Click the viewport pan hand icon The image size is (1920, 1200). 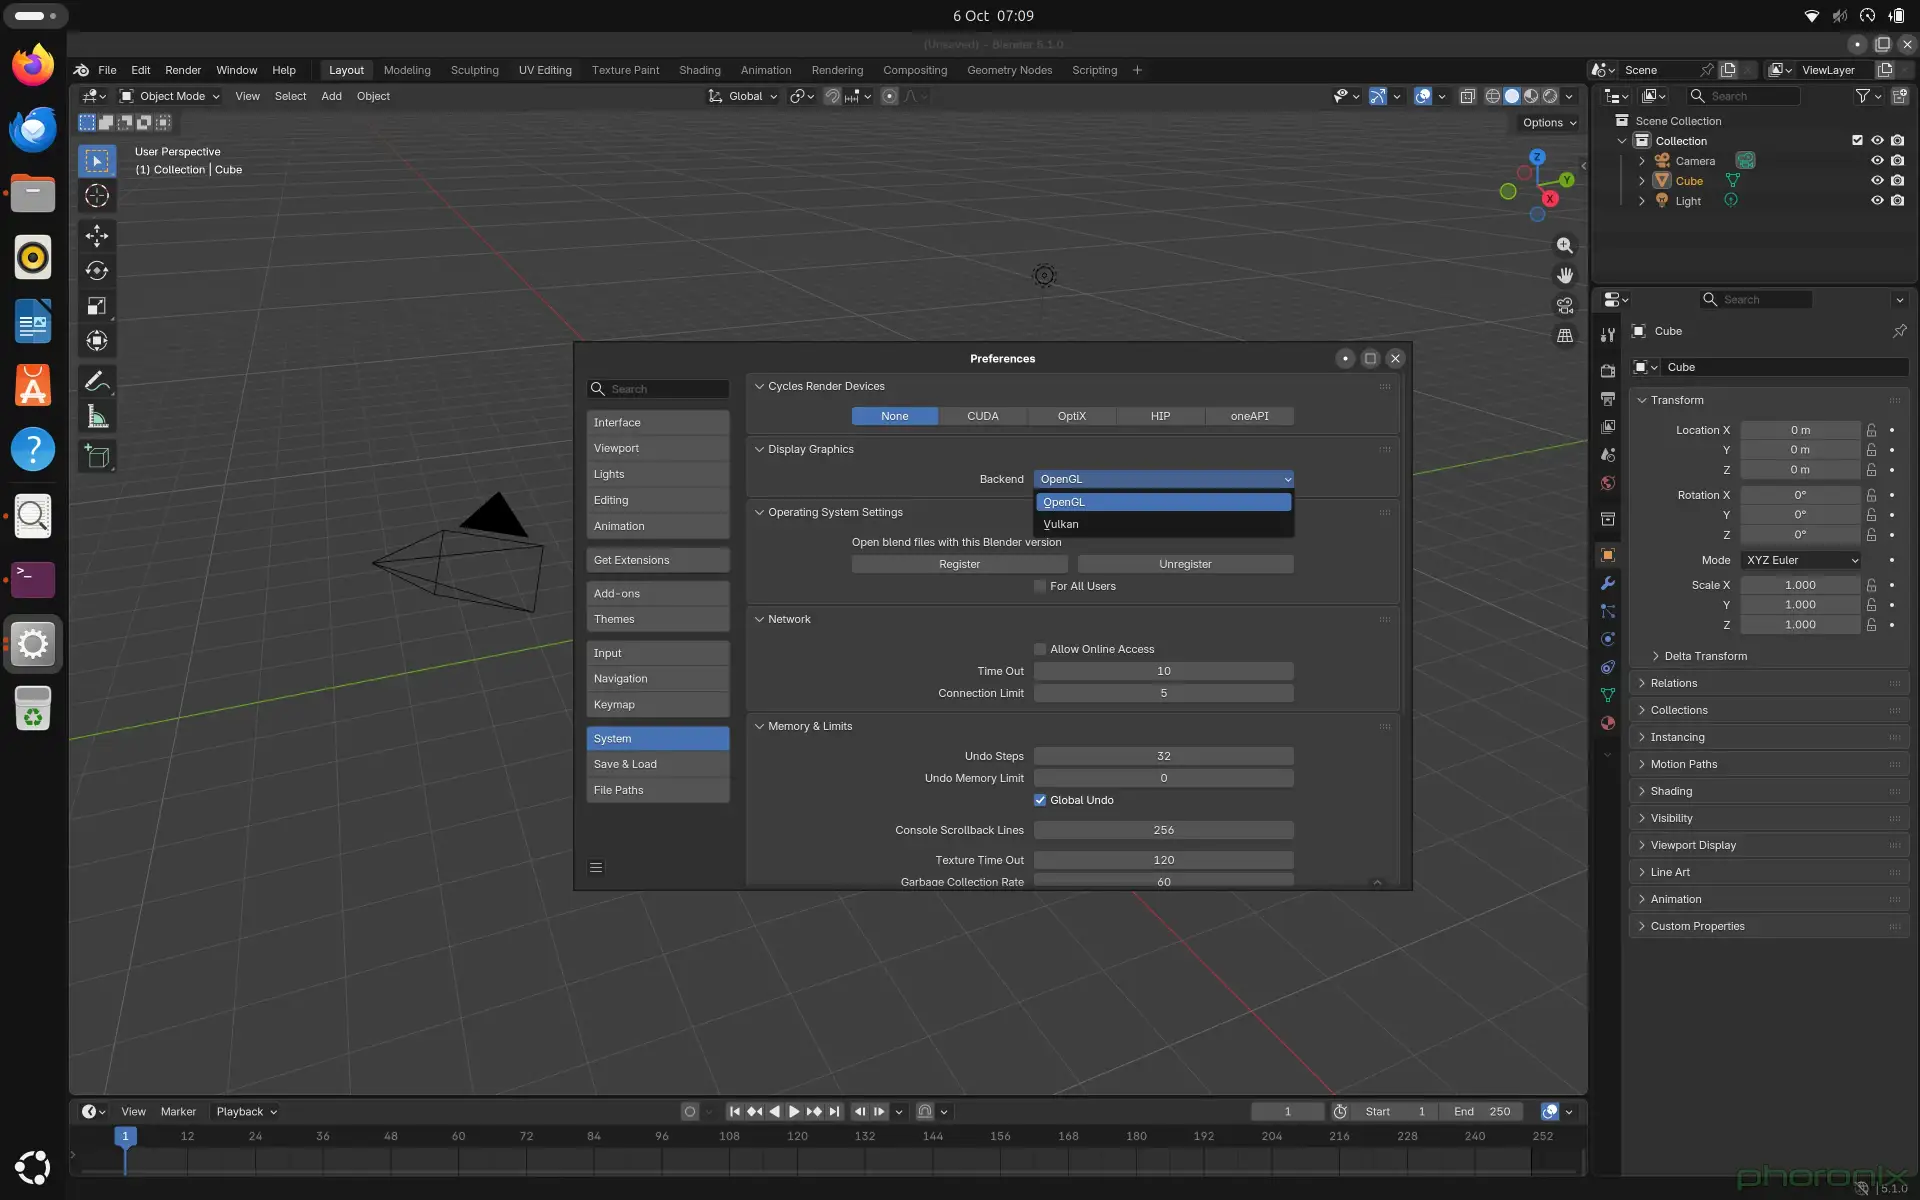coord(1565,276)
